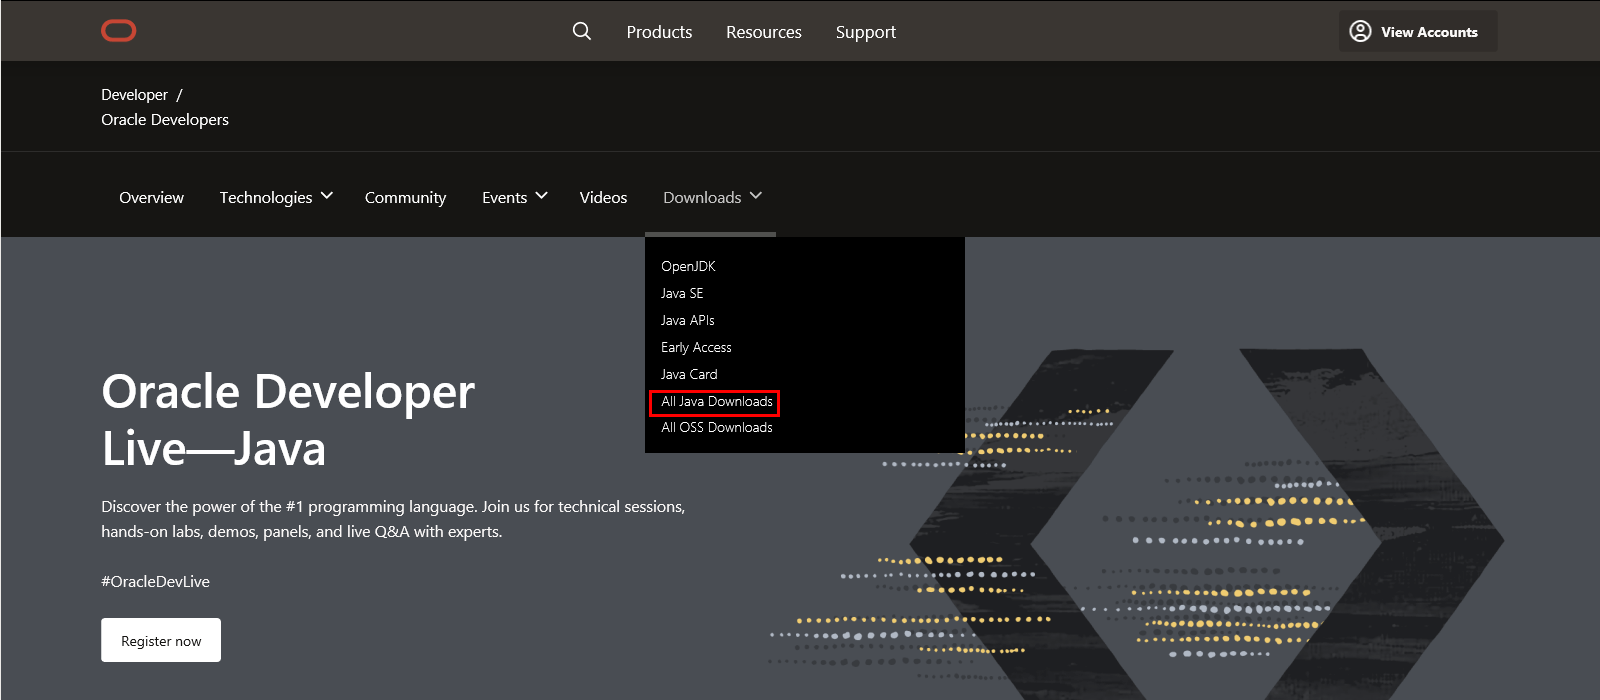Click the #OracleDevLive hashtag text
The width and height of the screenshot is (1600, 700).
click(155, 582)
